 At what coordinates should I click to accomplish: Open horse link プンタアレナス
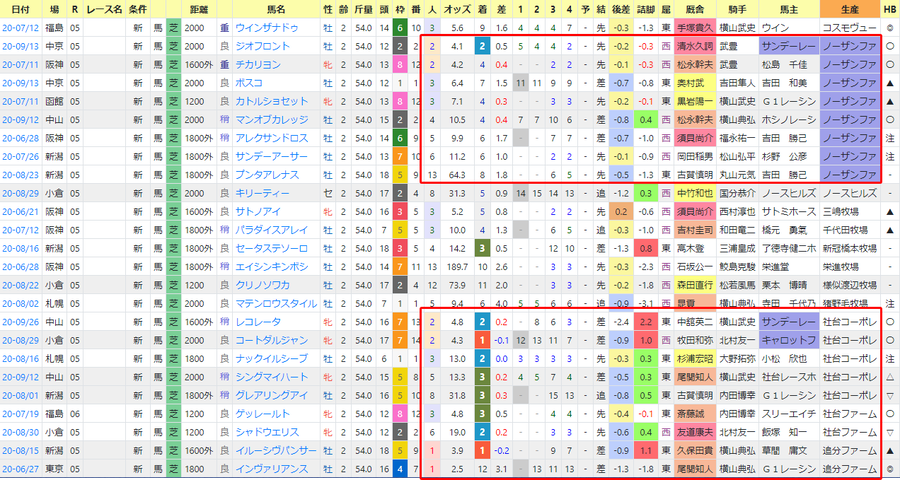267,175
